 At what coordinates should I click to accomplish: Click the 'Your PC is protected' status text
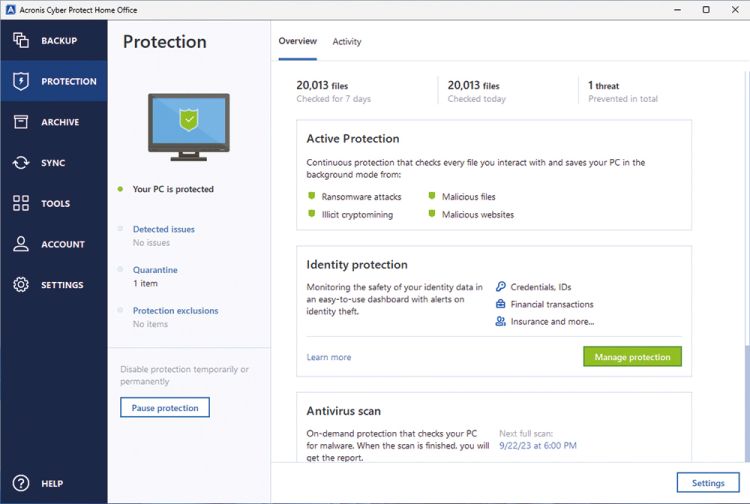(x=173, y=189)
